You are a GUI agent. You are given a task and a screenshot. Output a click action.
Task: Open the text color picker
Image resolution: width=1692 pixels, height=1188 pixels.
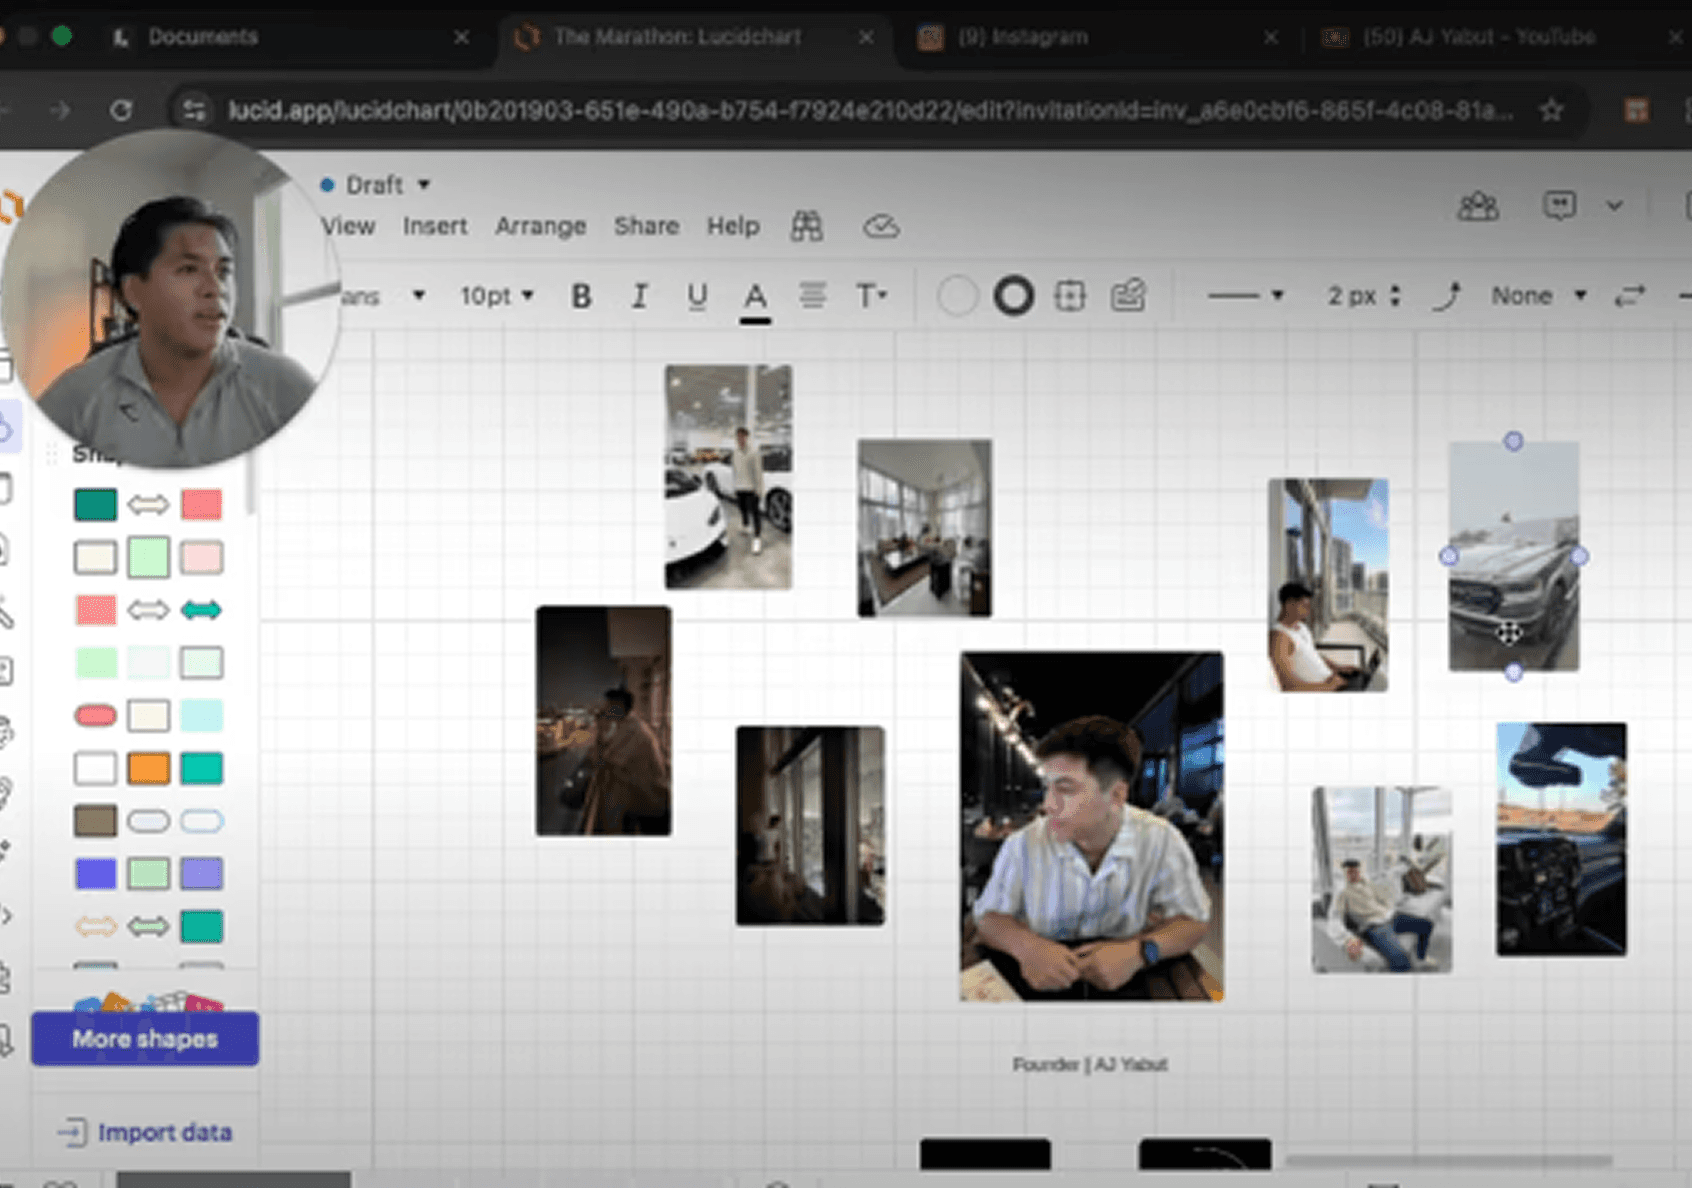click(x=755, y=297)
